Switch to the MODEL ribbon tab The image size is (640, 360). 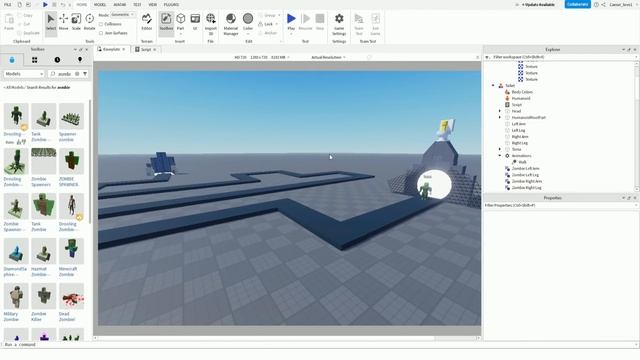100,4
